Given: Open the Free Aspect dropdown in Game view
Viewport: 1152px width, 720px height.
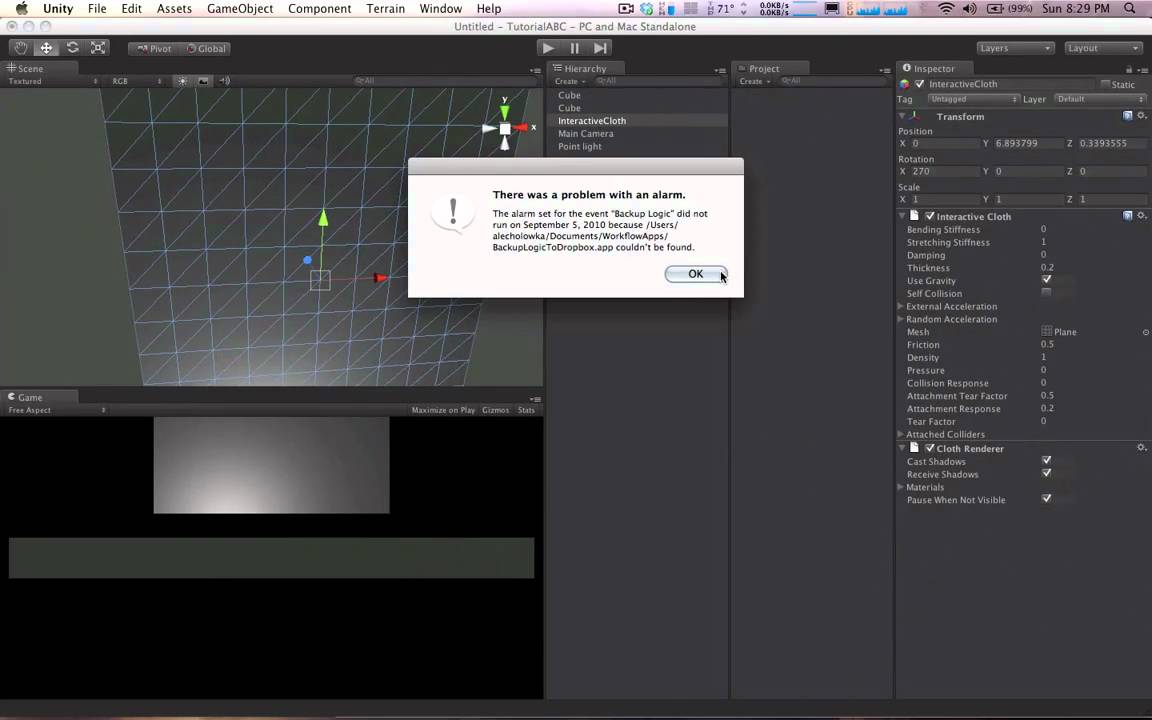Looking at the screenshot, I should click(x=56, y=410).
